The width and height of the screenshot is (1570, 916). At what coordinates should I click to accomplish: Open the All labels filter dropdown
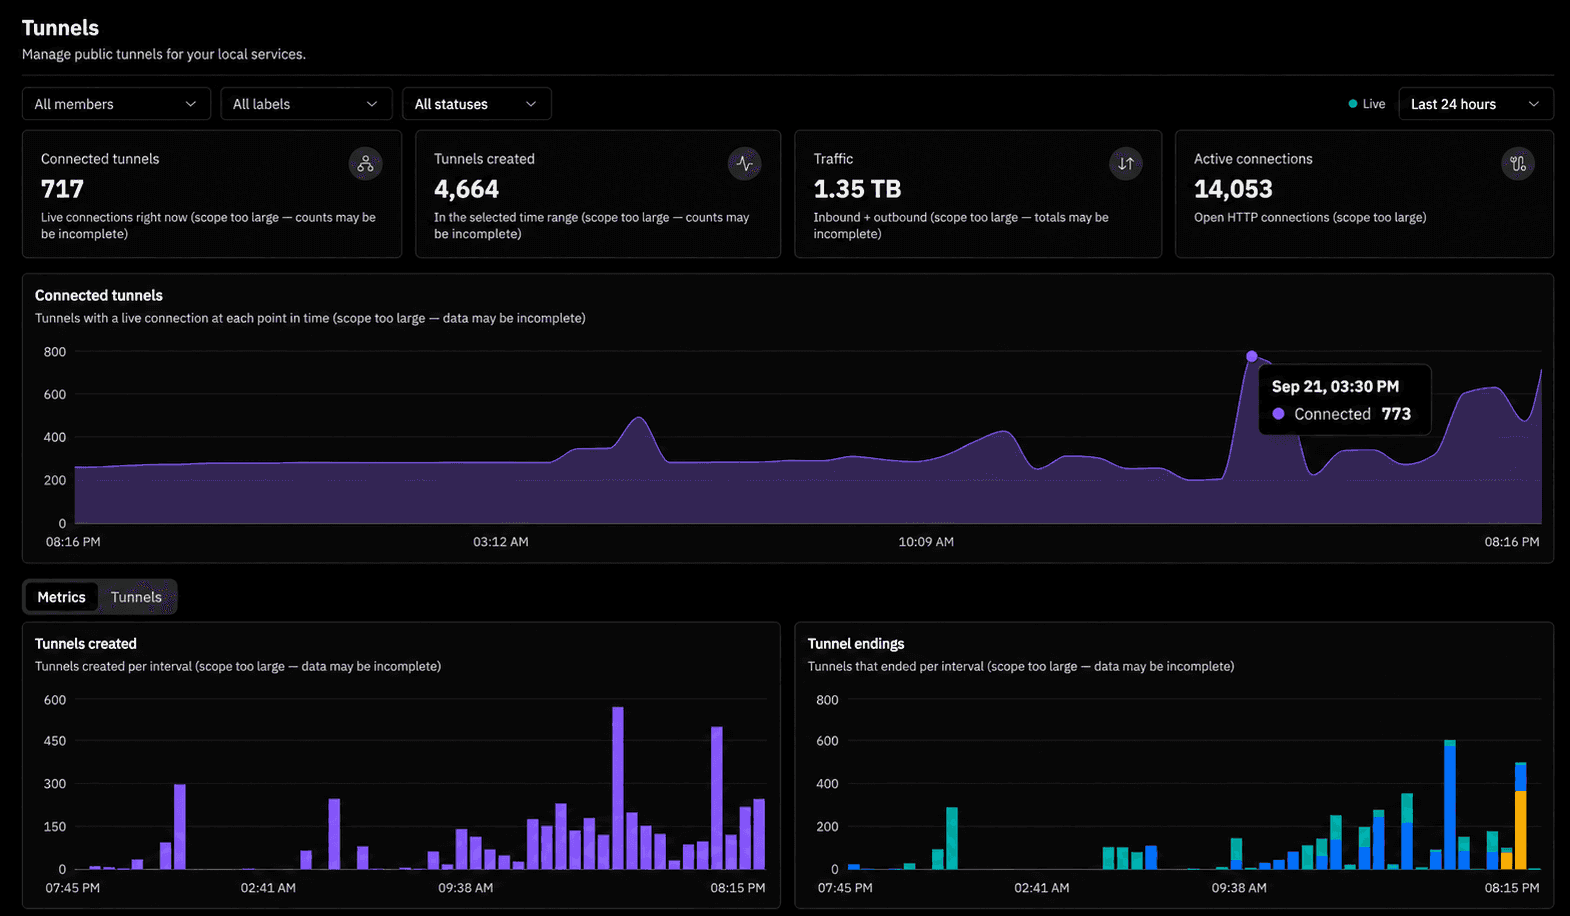(306, 104)
